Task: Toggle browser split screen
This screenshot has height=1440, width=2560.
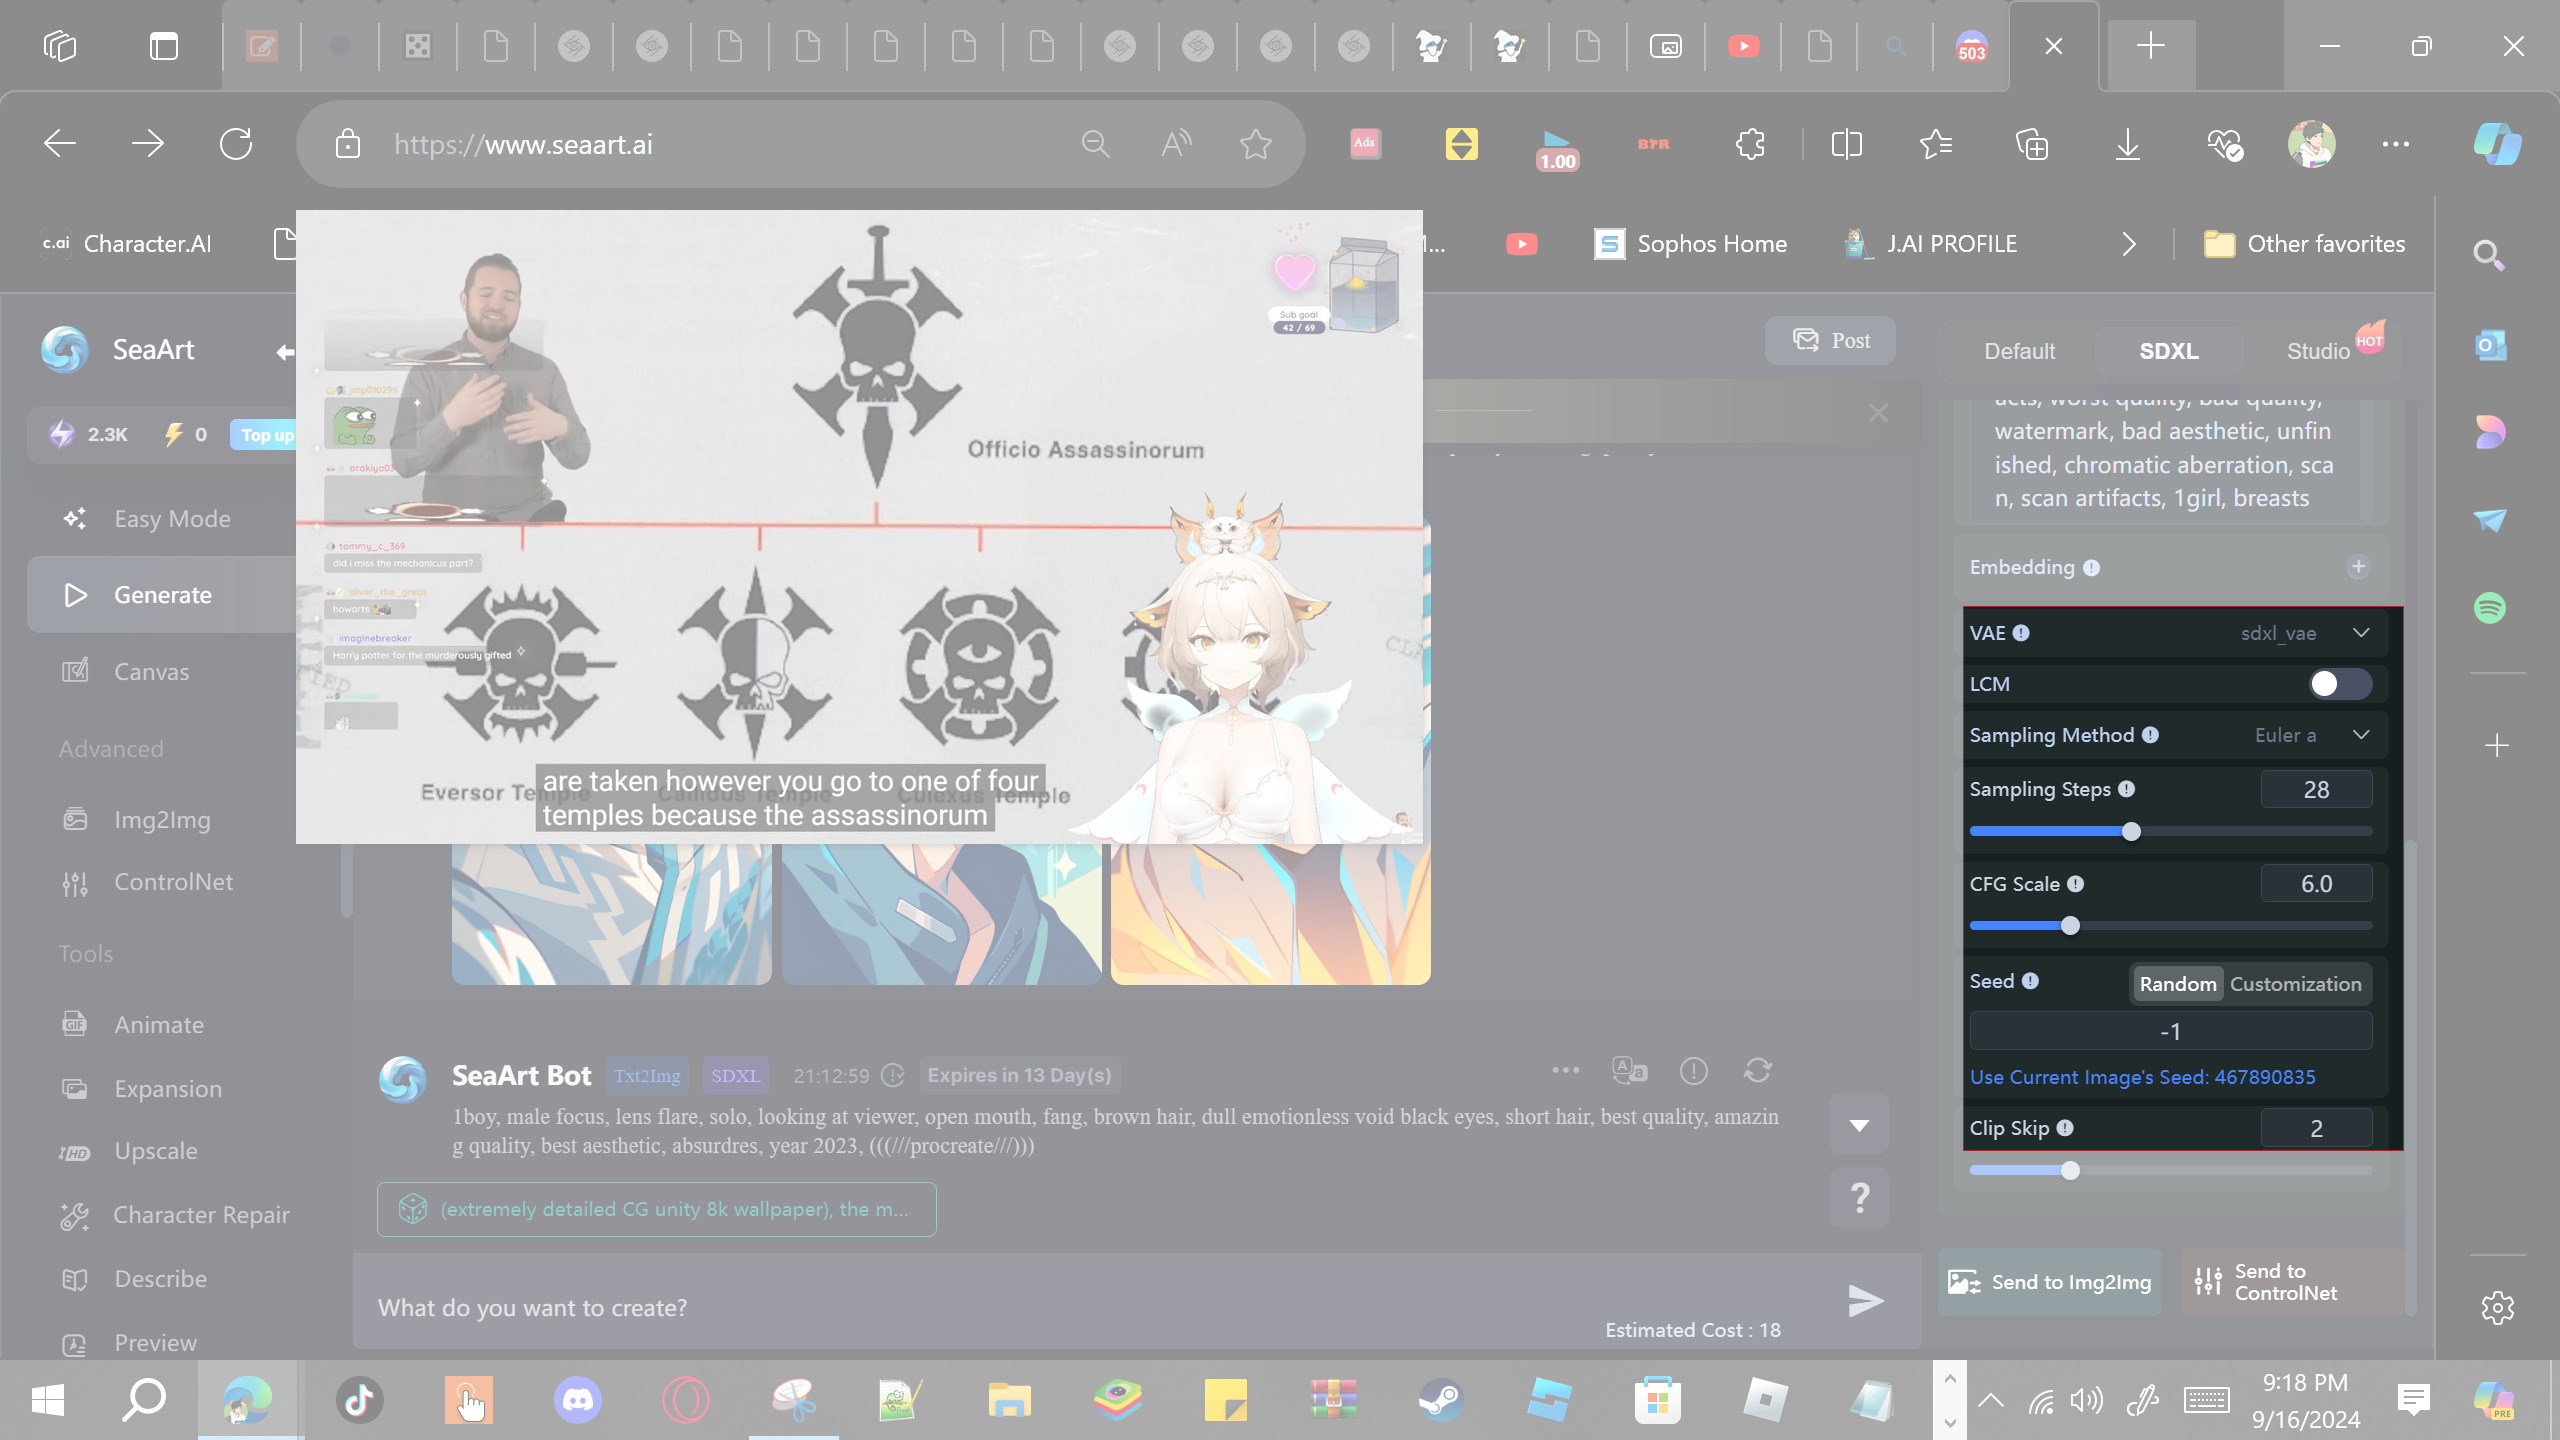Action: tap(1846, 144)
